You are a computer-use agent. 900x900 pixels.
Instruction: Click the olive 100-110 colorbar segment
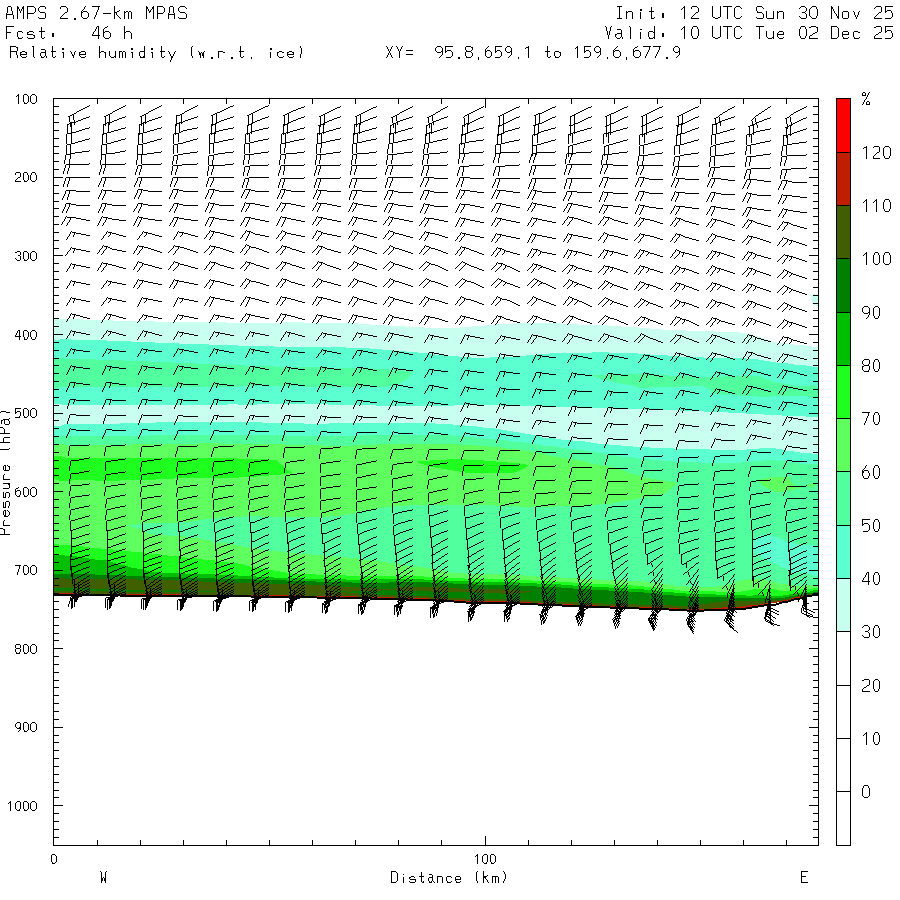pyautogui.click(x=843, y=232)
